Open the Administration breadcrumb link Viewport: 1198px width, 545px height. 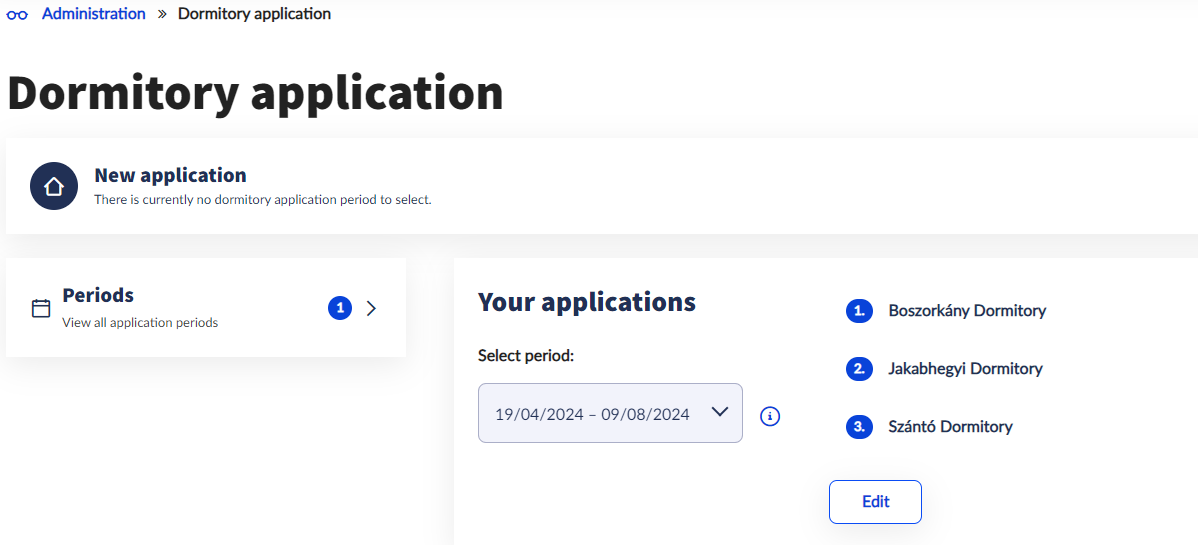[x=93, y=14]
